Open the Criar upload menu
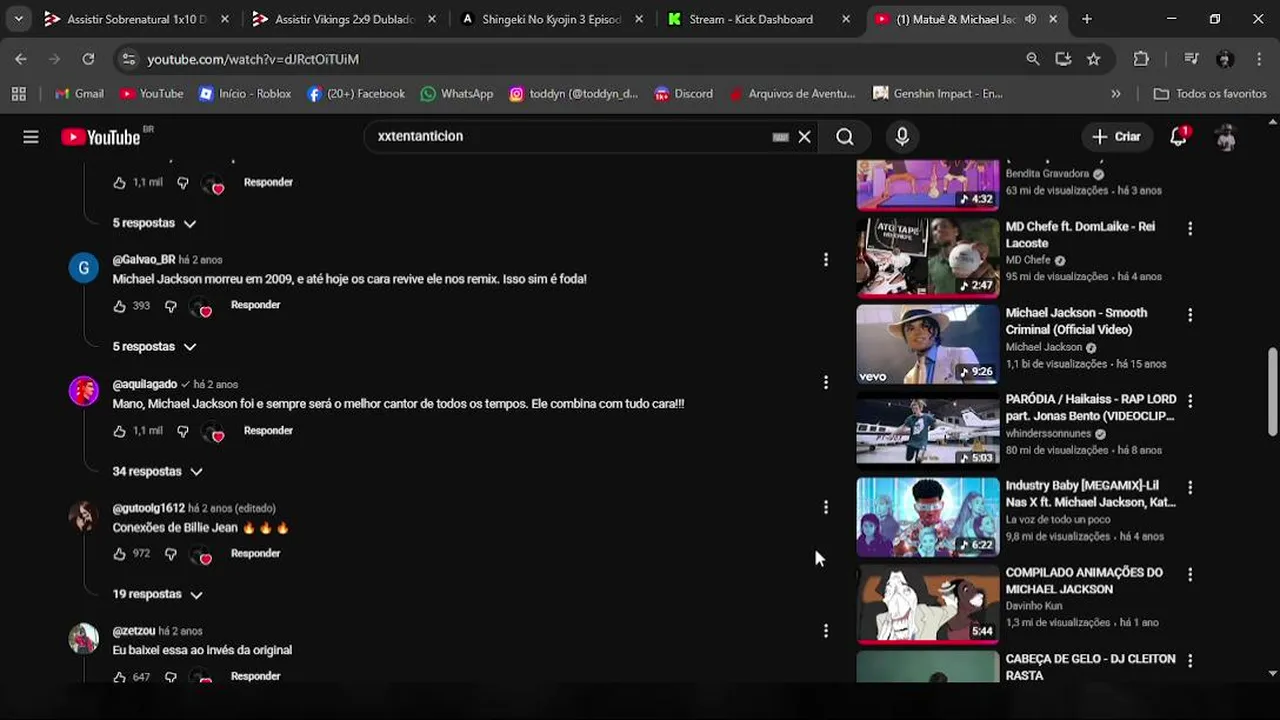The height and width of the screenshot is (720, 1280). 1116,137
